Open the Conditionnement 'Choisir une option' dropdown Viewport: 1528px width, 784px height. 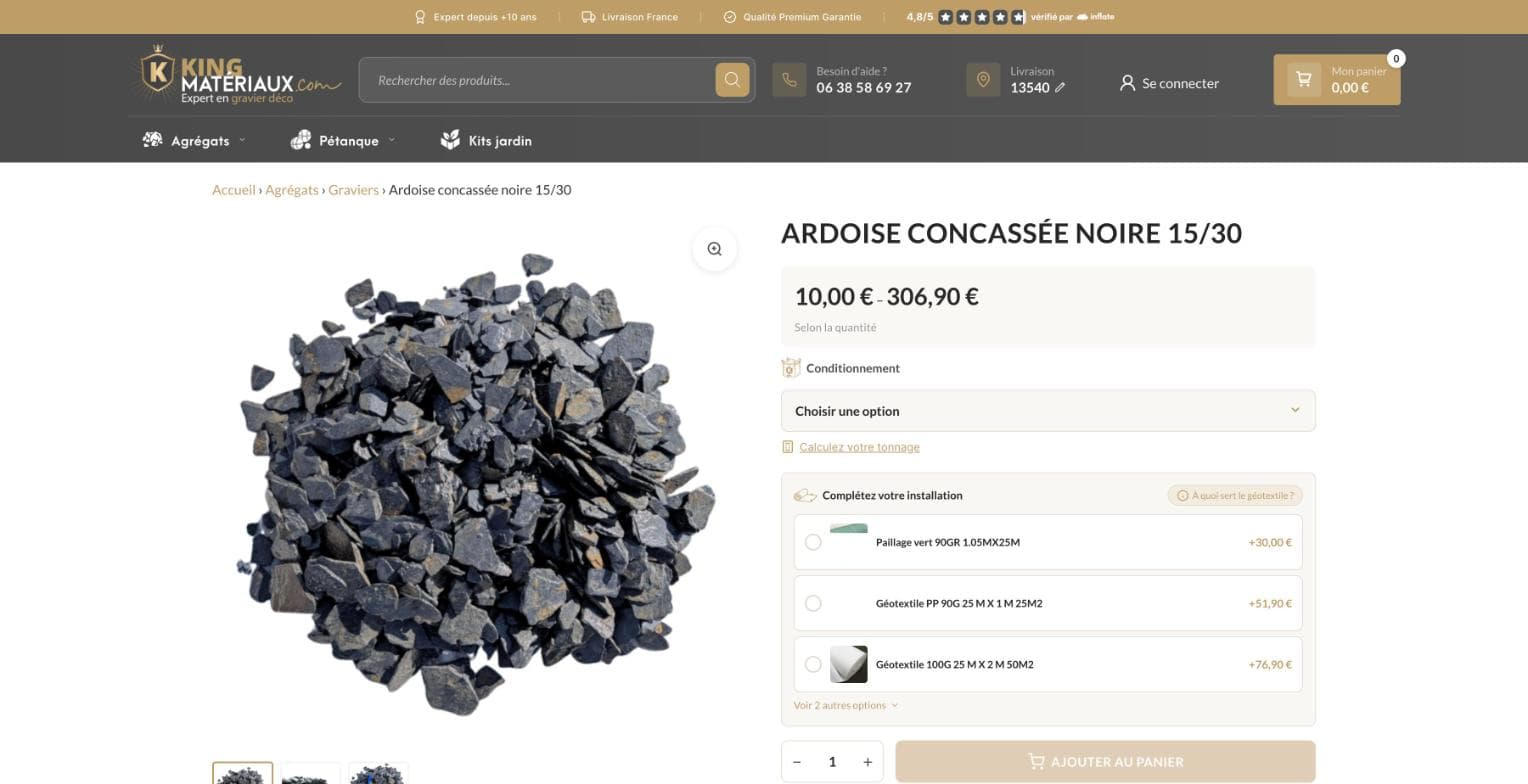1048,411
